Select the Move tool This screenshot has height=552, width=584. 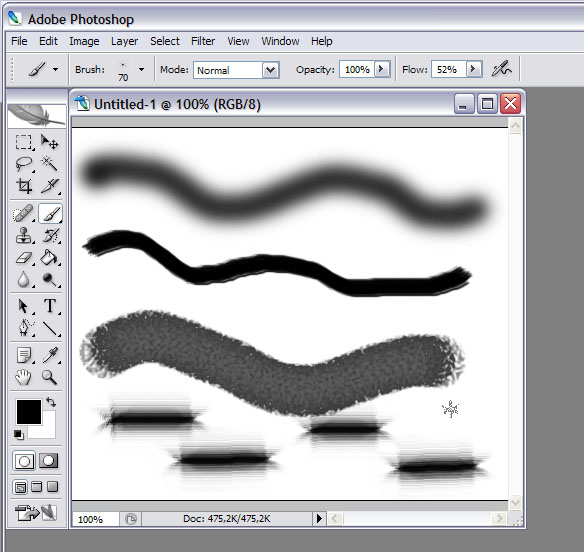click(50, 142)
